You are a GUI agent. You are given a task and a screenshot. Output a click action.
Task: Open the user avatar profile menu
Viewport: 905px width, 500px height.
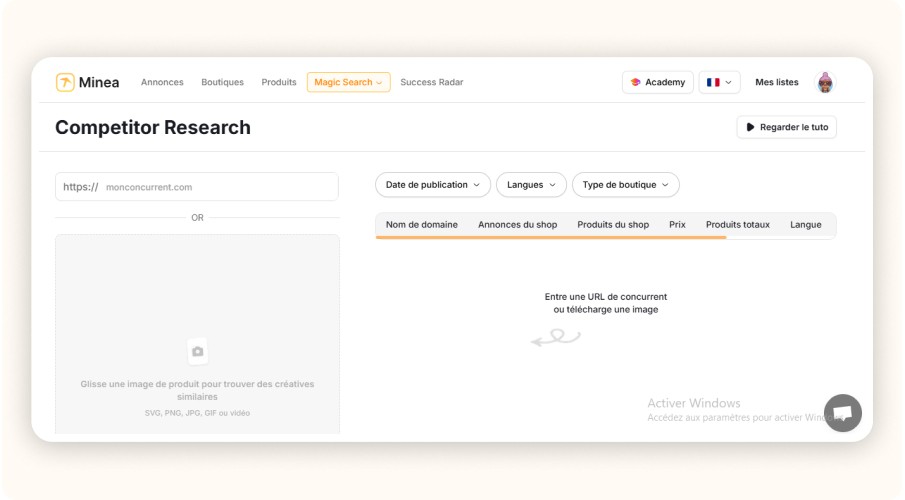pos(825,83)
